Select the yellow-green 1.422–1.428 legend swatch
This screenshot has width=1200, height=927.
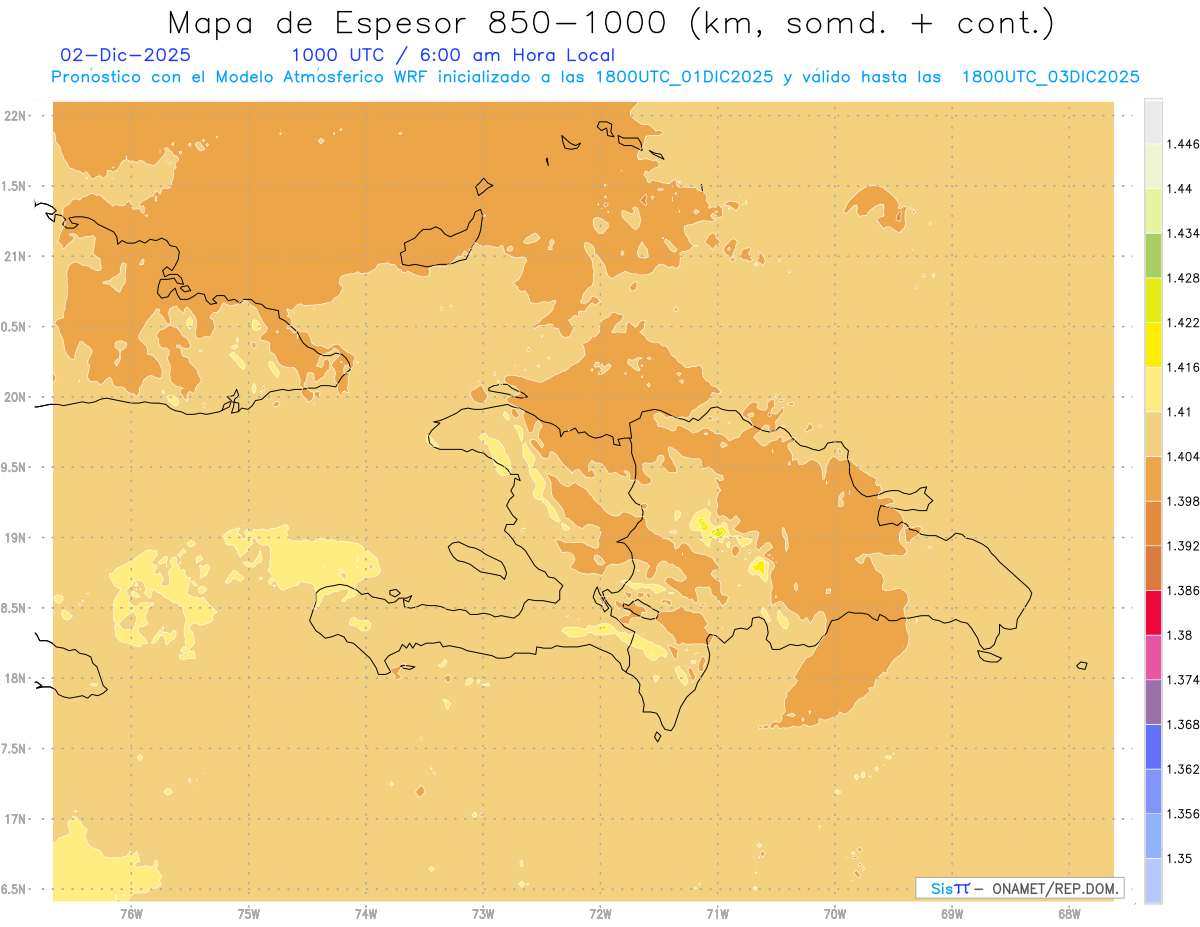coord(1153,300)
